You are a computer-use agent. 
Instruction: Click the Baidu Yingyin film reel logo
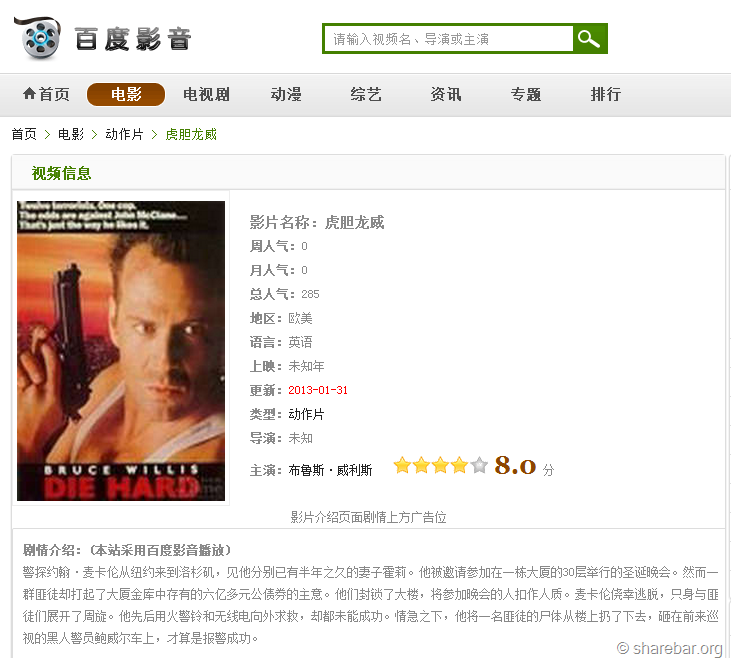pyautogui.click(x=38, y=39)
